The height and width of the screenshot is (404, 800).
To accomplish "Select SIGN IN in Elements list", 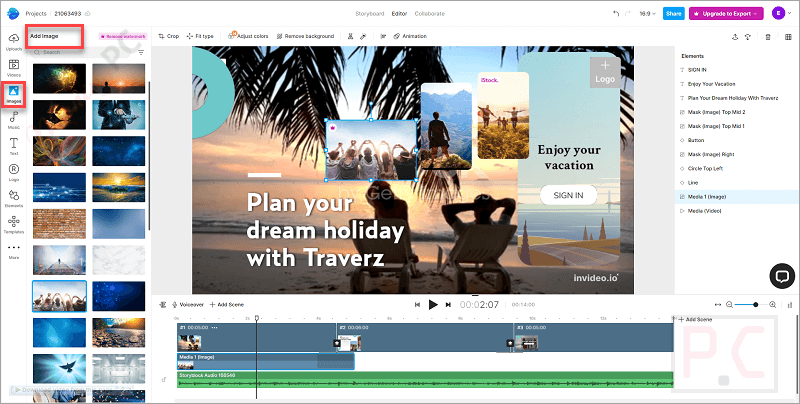I will [x=697, y=70].
